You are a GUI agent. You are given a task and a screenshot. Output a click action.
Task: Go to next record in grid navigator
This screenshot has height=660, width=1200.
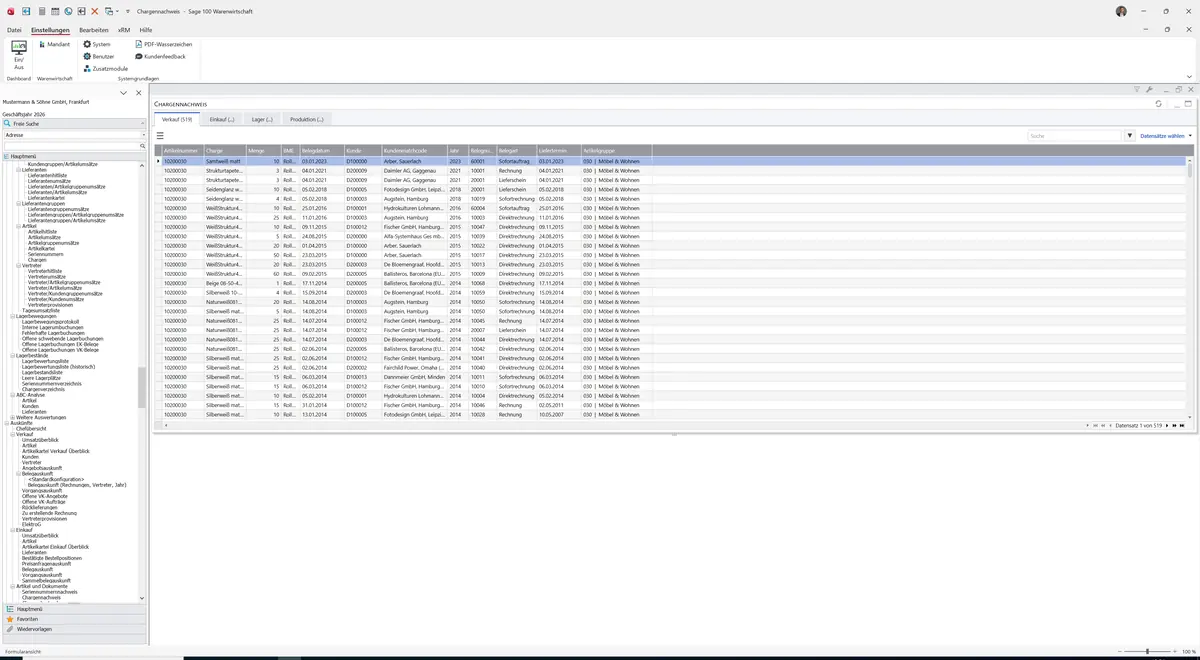click(1167, 425)
